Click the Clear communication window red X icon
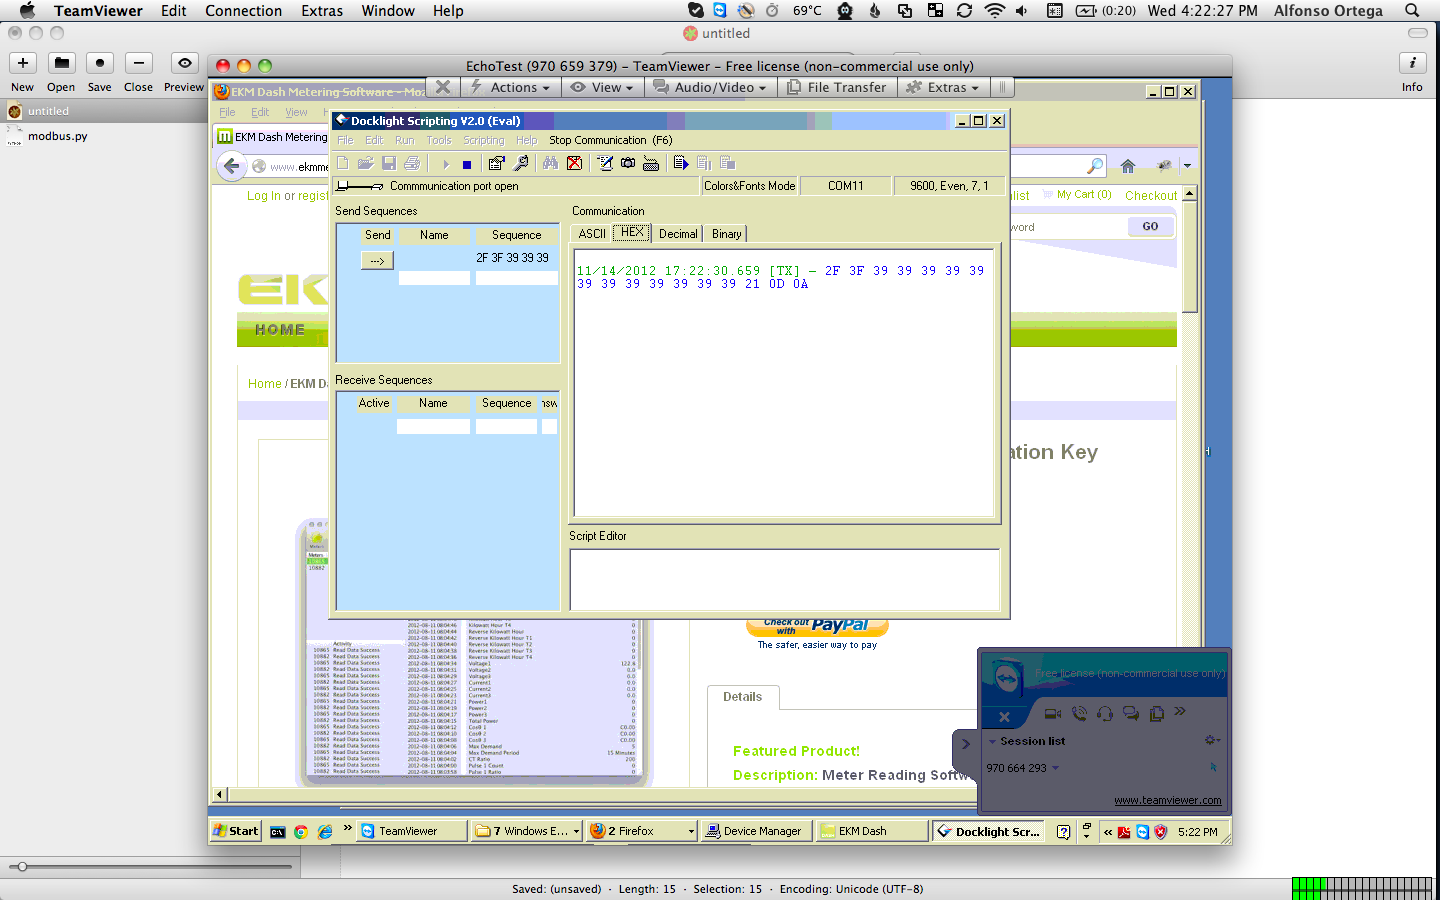This screenshot has height=900, width=1440. 574,163
